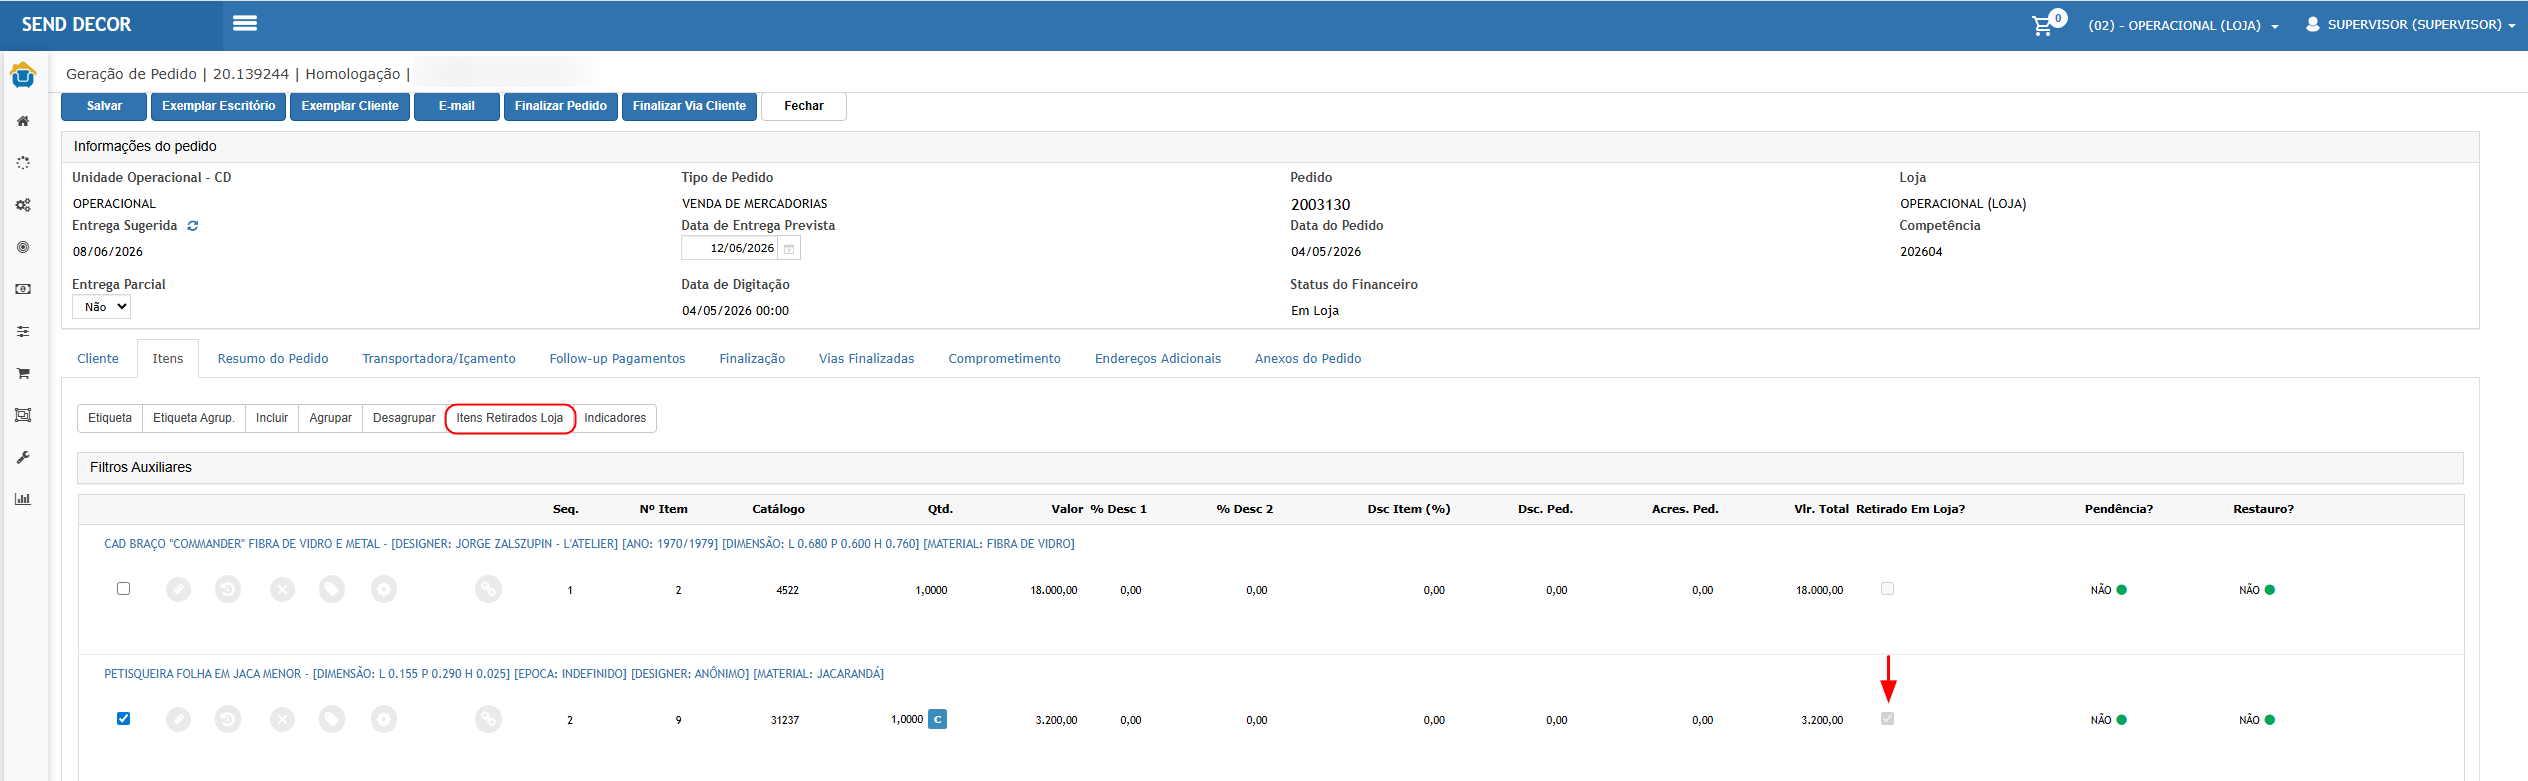Click the Data de Entrega Prevista date field
The width and height of the screenshot is (2528, 781).
pos(730,248)
